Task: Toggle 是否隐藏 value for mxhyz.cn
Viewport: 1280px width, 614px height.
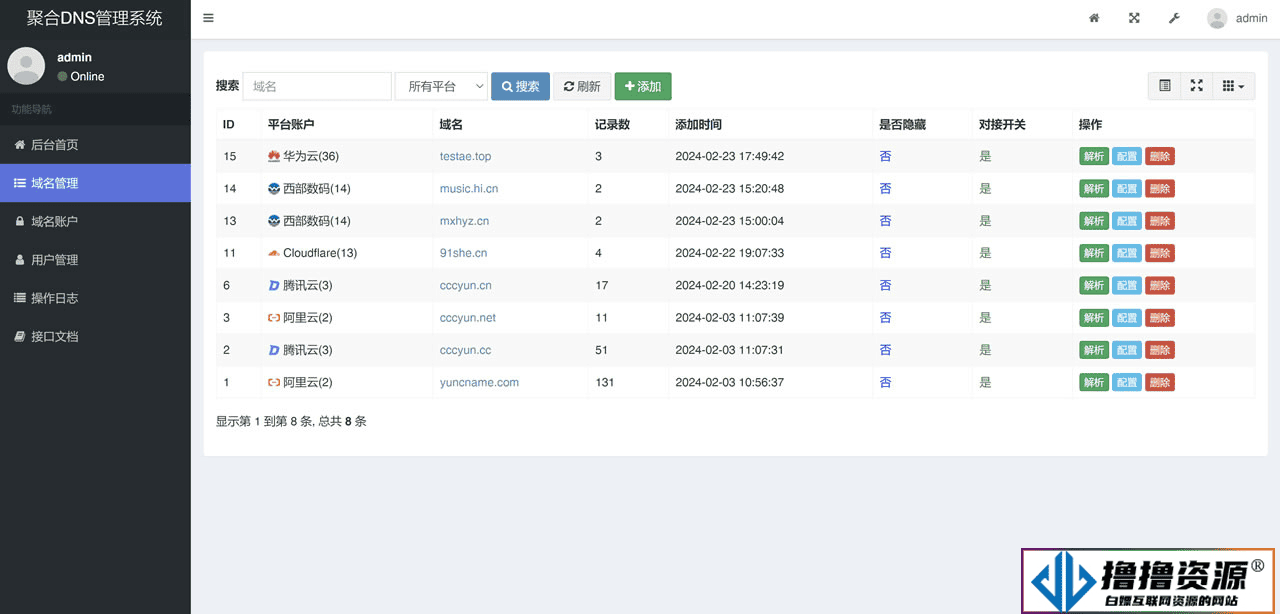Action: 885,221
